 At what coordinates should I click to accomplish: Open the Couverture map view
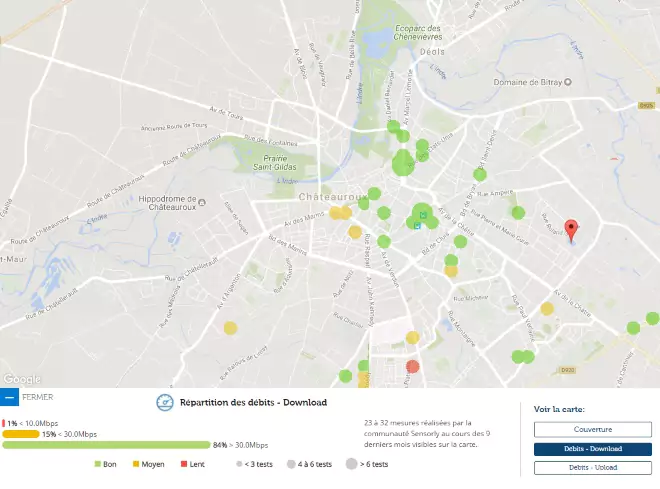click(x=593, y=429)
